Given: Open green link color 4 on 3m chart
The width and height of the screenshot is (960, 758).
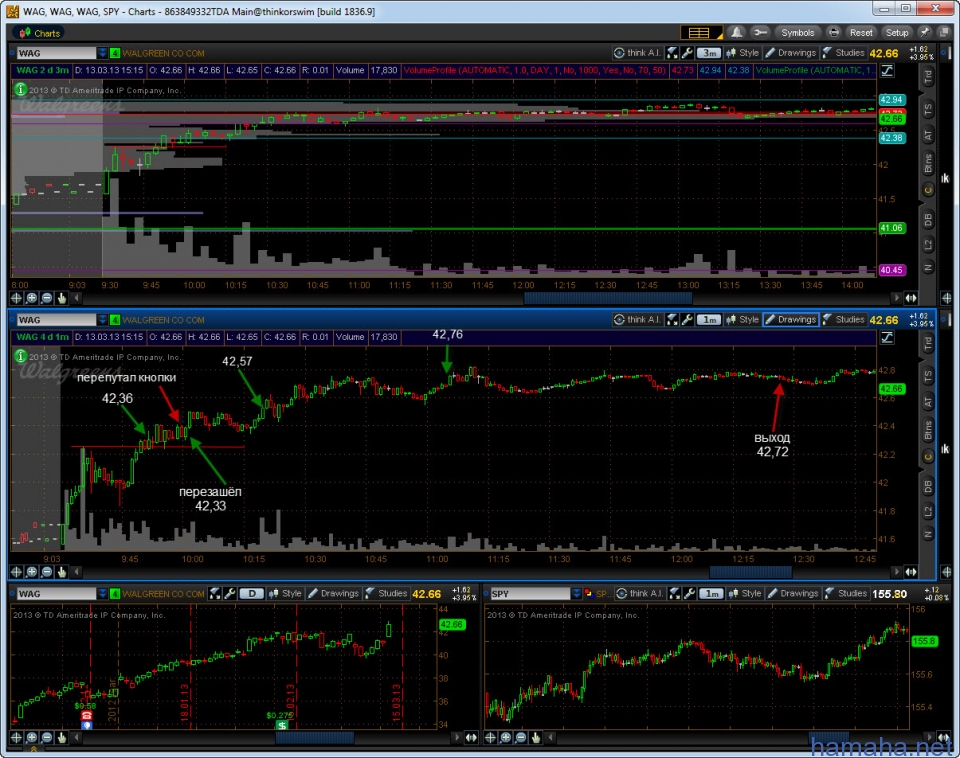Looking at the screenshot, I should (x=114, y=53).
